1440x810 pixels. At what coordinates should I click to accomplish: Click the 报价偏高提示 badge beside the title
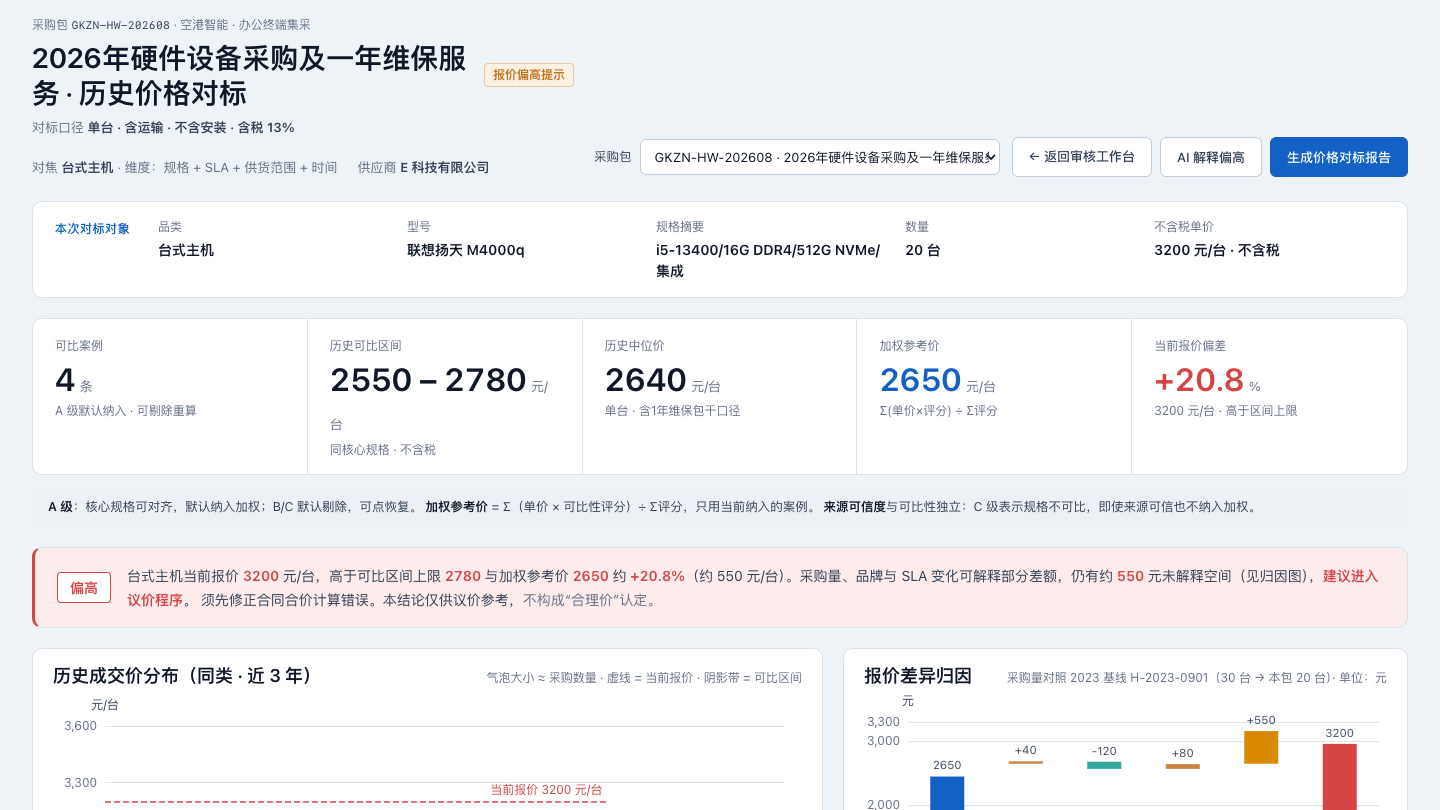[x=529, y=75]
